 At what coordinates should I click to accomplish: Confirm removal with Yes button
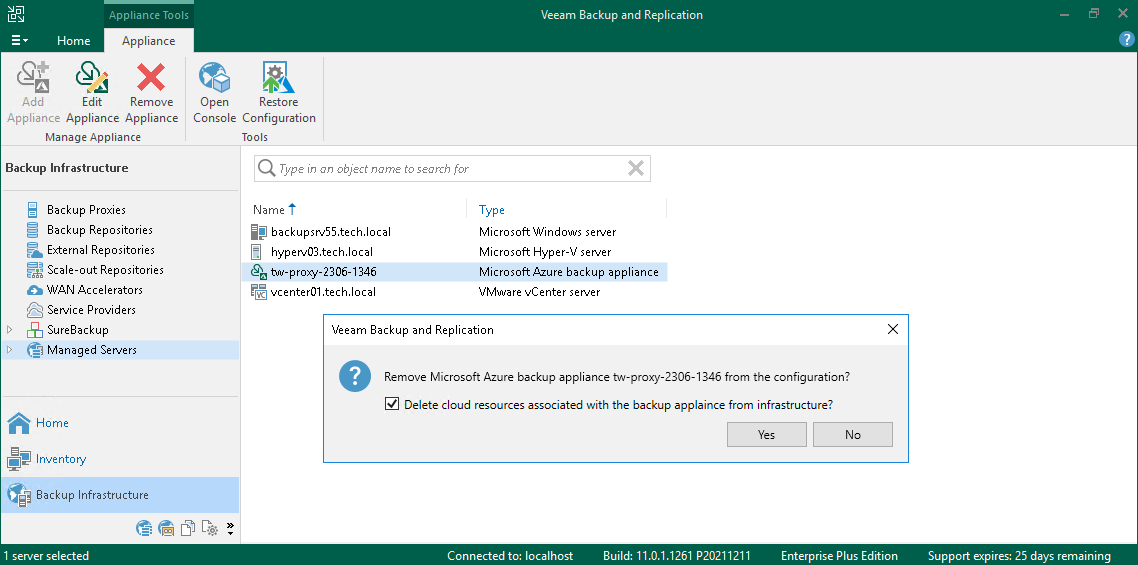coord(766,434)
